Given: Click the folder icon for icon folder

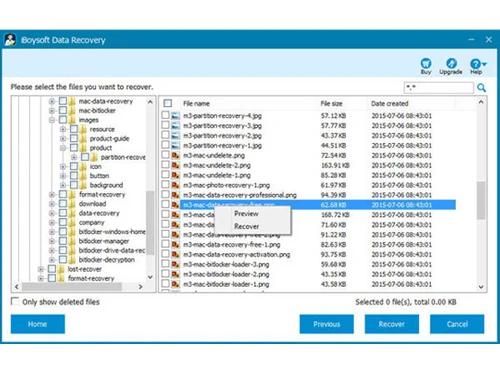Looking at the screenshot, I should (83, 166).
